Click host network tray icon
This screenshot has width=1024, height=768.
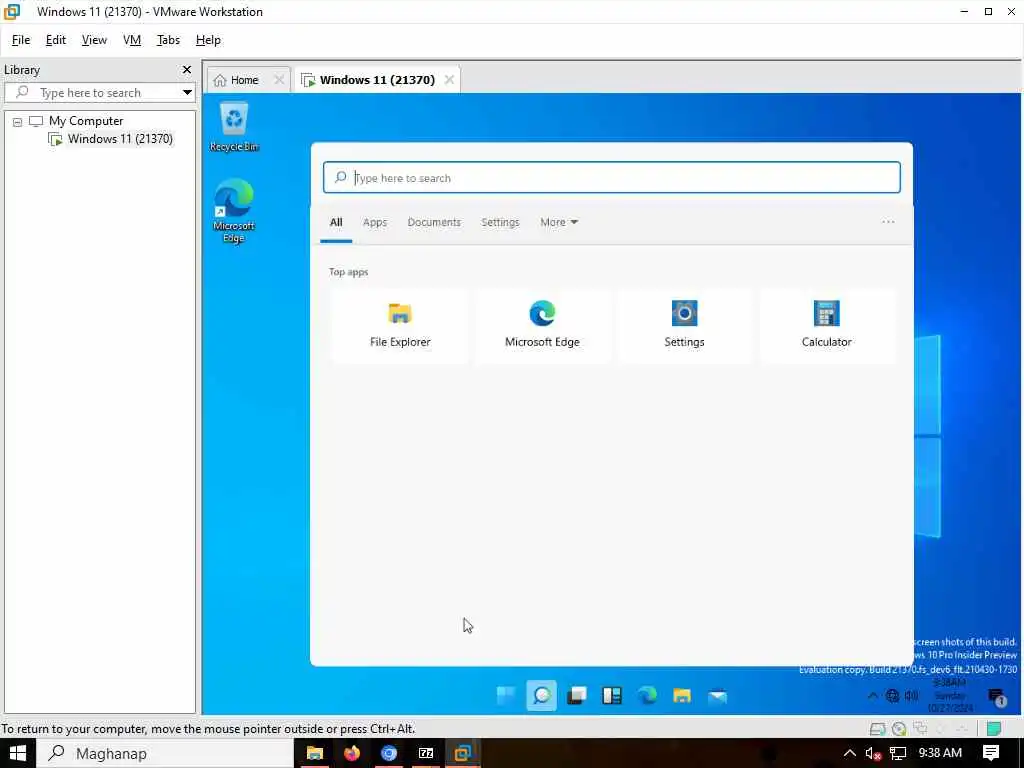(898, 753)
